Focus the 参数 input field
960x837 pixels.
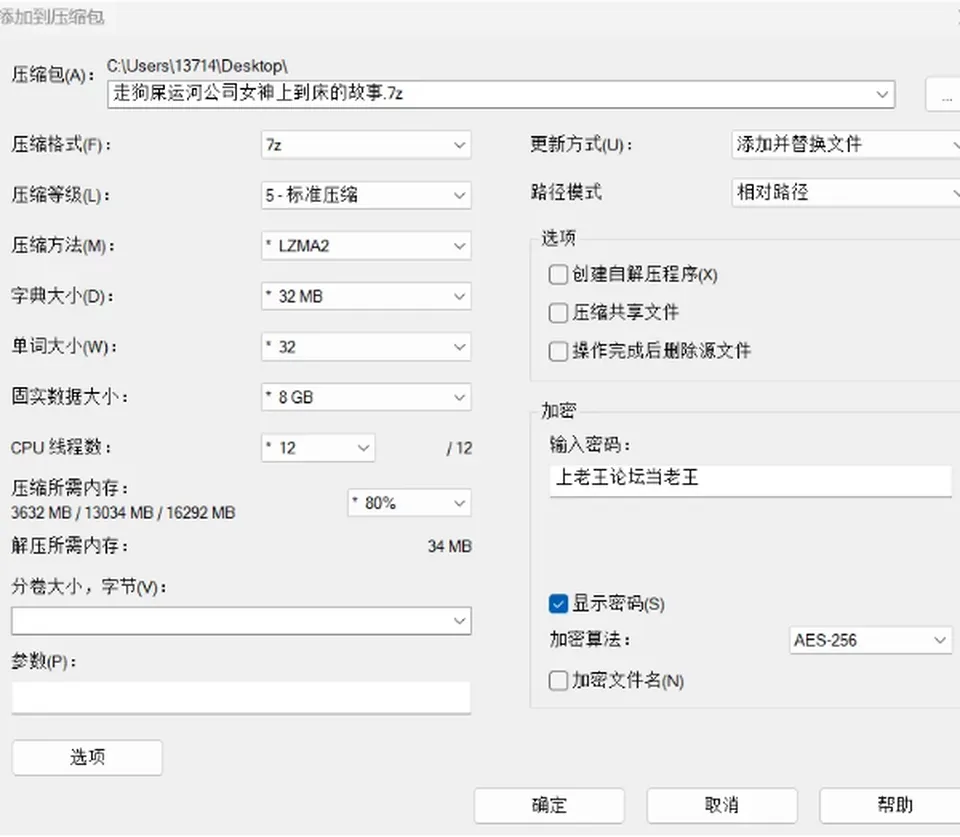[x=241, y=697]
